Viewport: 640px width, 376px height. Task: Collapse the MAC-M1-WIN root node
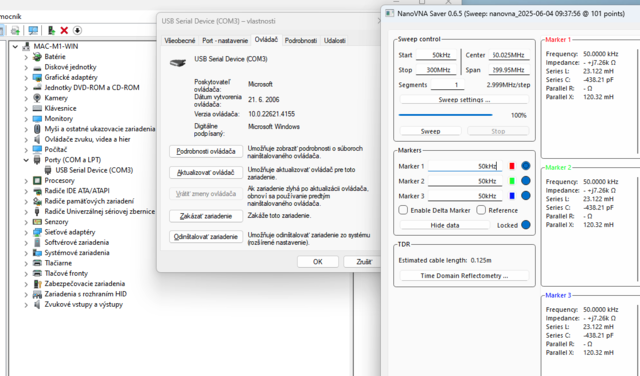pyautogui.click(x=16, y=46)
